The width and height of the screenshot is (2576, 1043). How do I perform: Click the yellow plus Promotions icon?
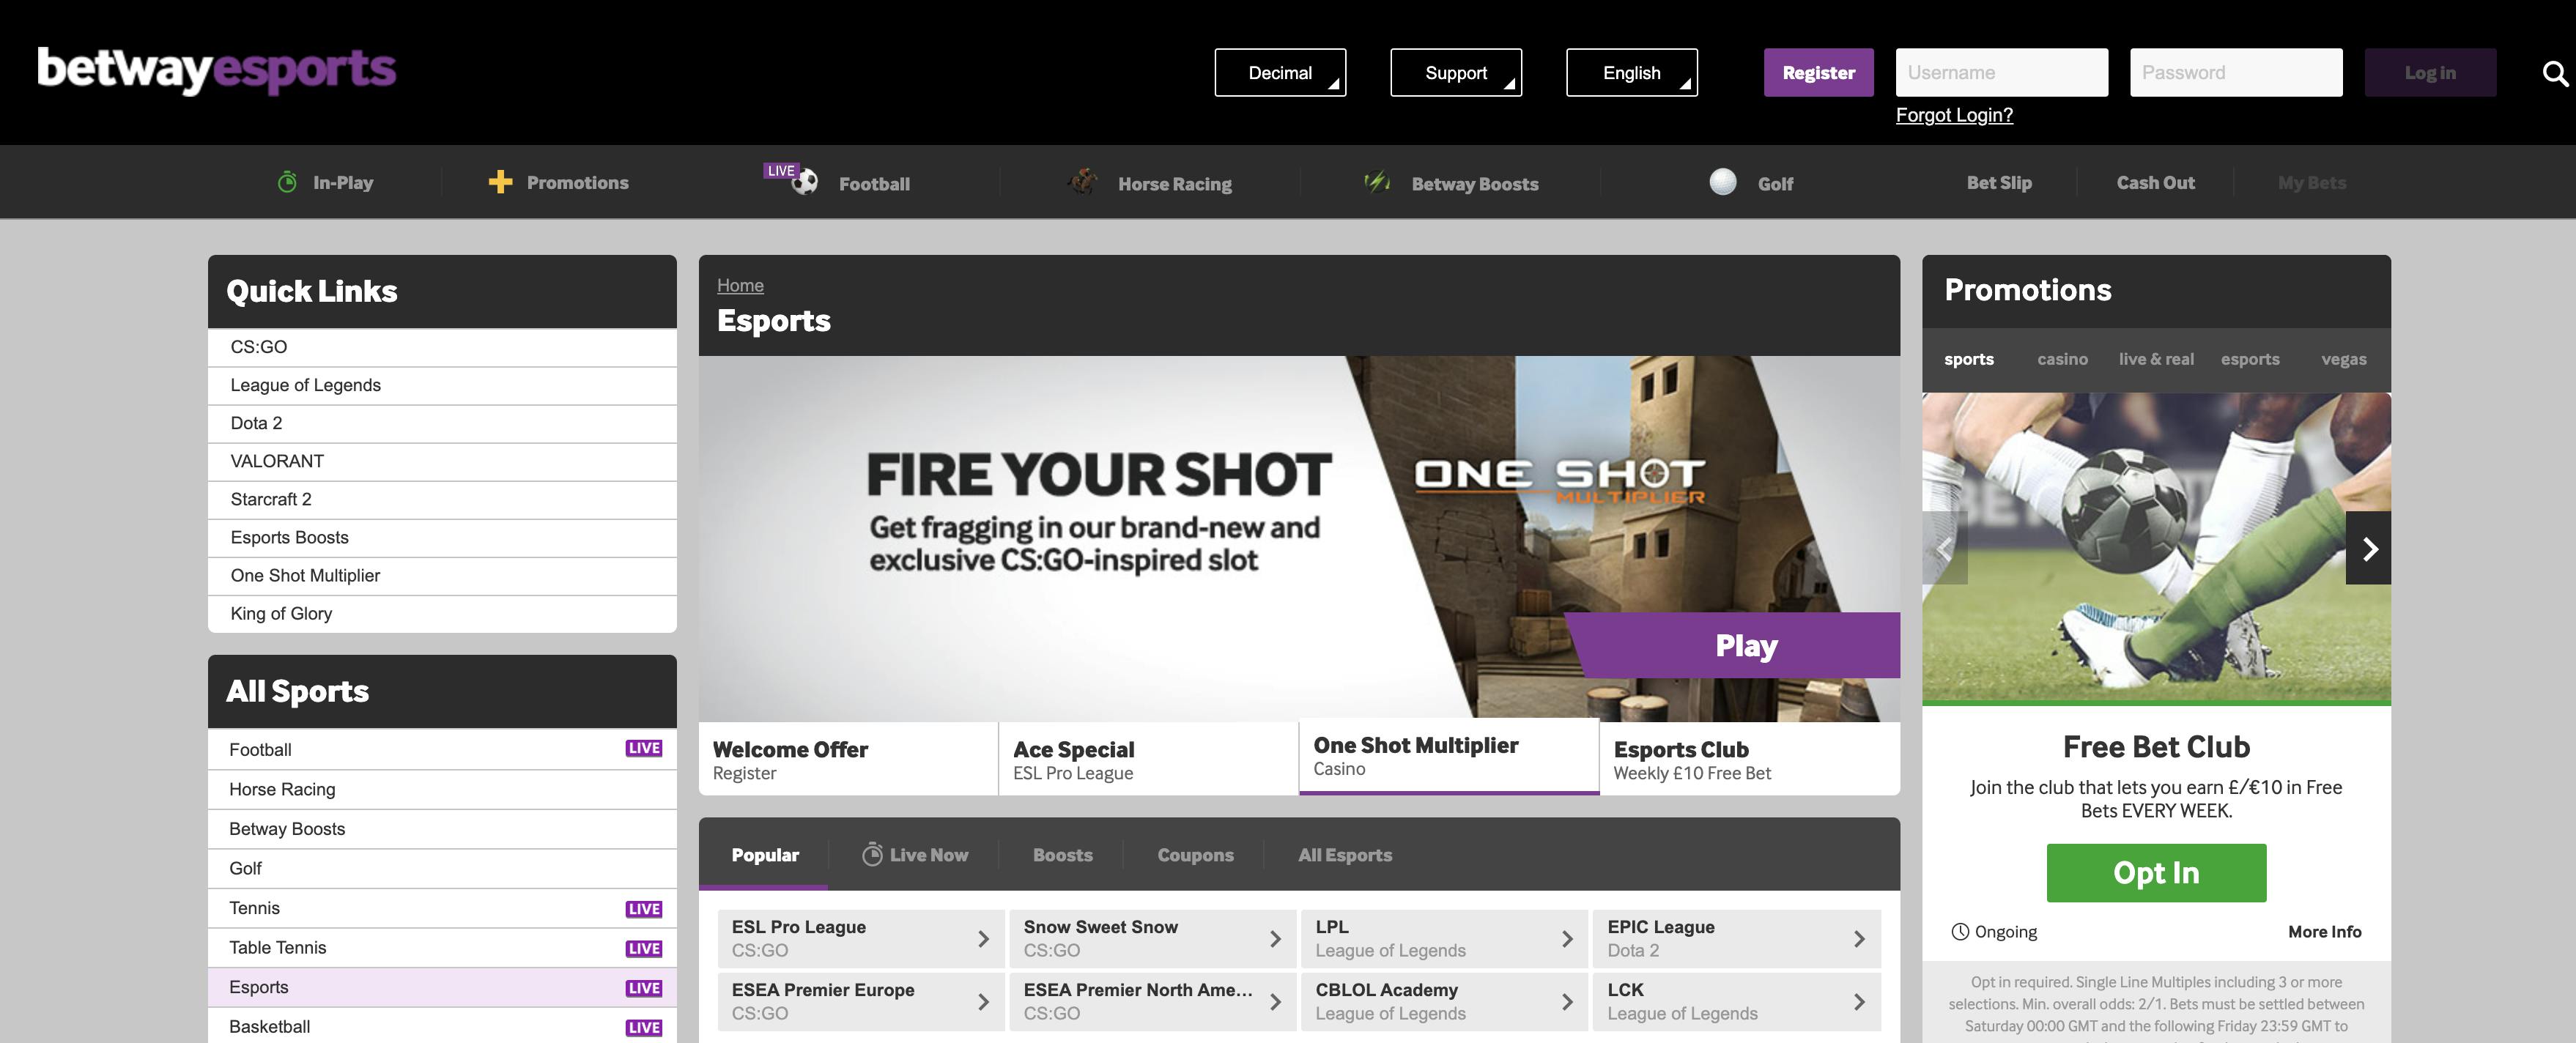[x=500, y=182]
